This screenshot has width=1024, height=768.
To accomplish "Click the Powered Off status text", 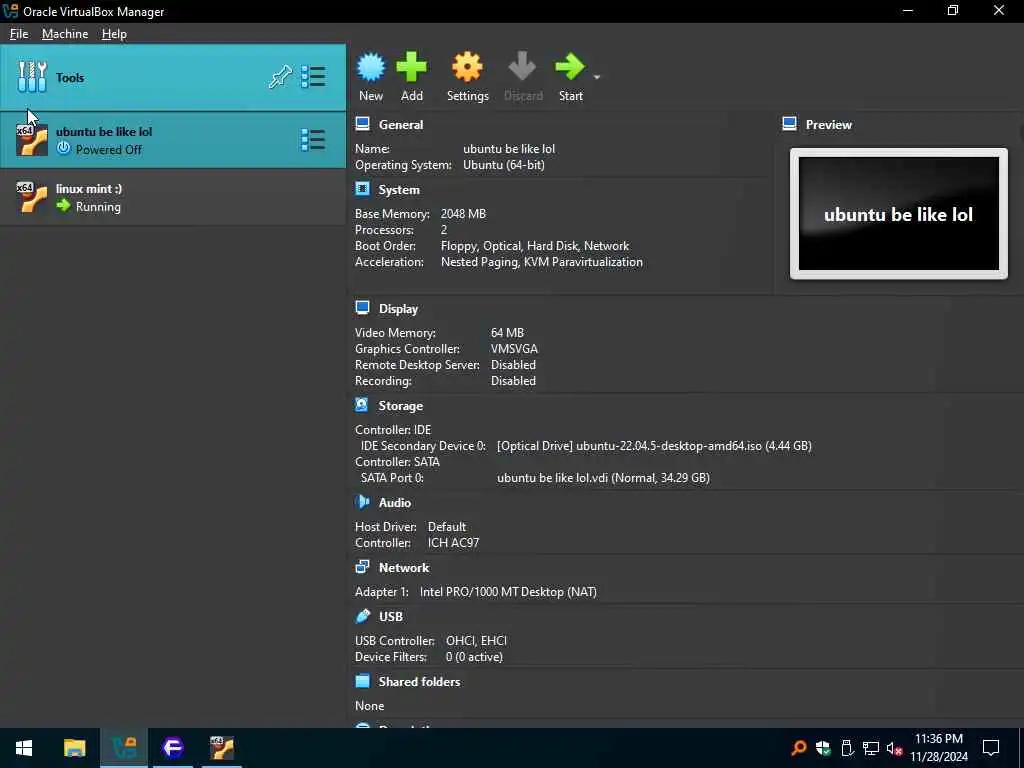I will pyautogui.click(x=108, y=150).
